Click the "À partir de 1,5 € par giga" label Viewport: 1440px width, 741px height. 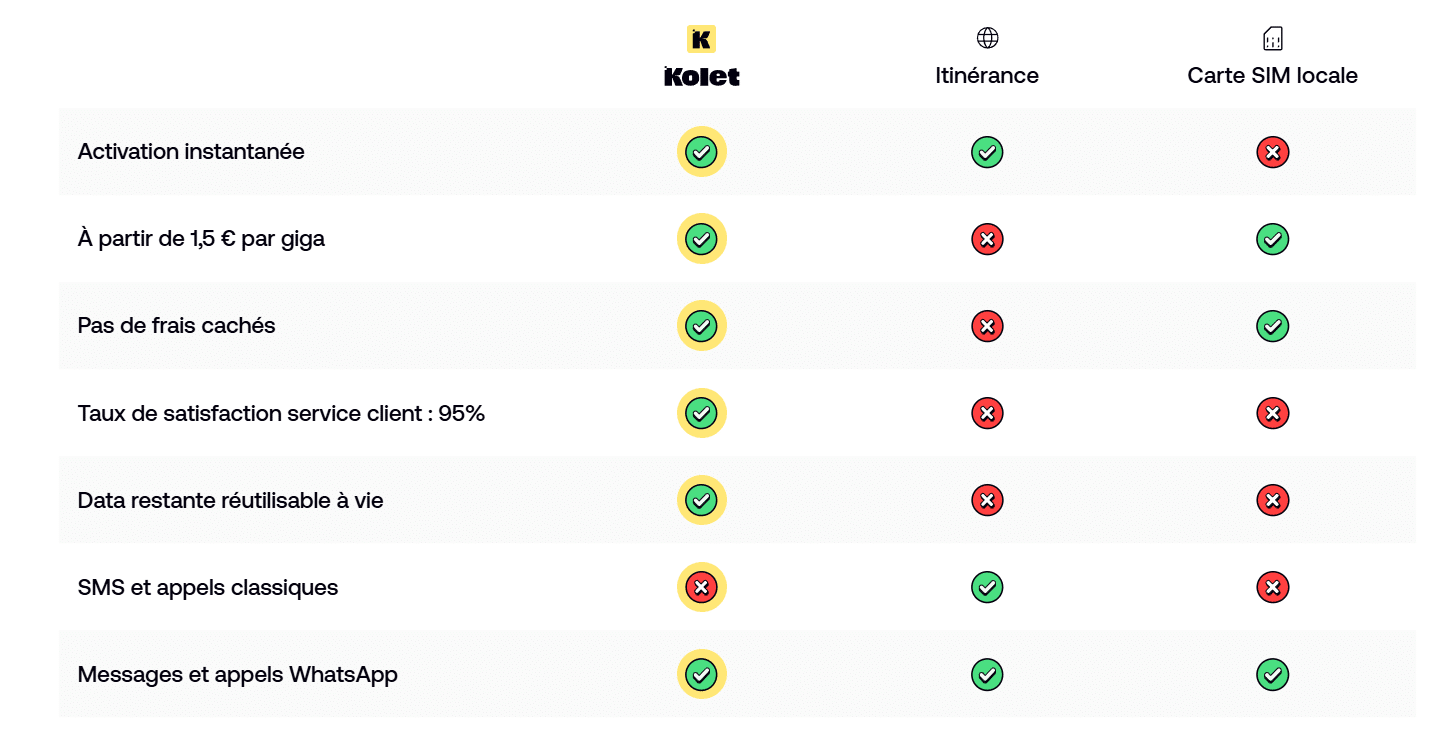coord(201,239)
